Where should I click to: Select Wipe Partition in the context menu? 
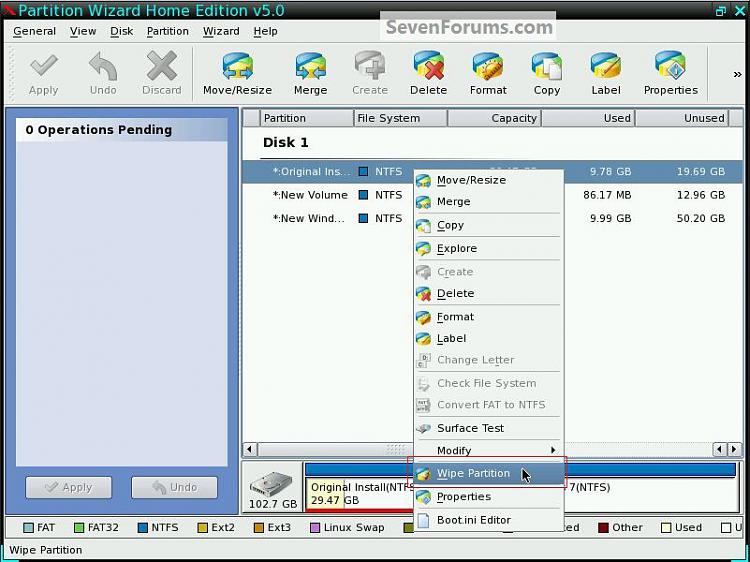(488, 473)
